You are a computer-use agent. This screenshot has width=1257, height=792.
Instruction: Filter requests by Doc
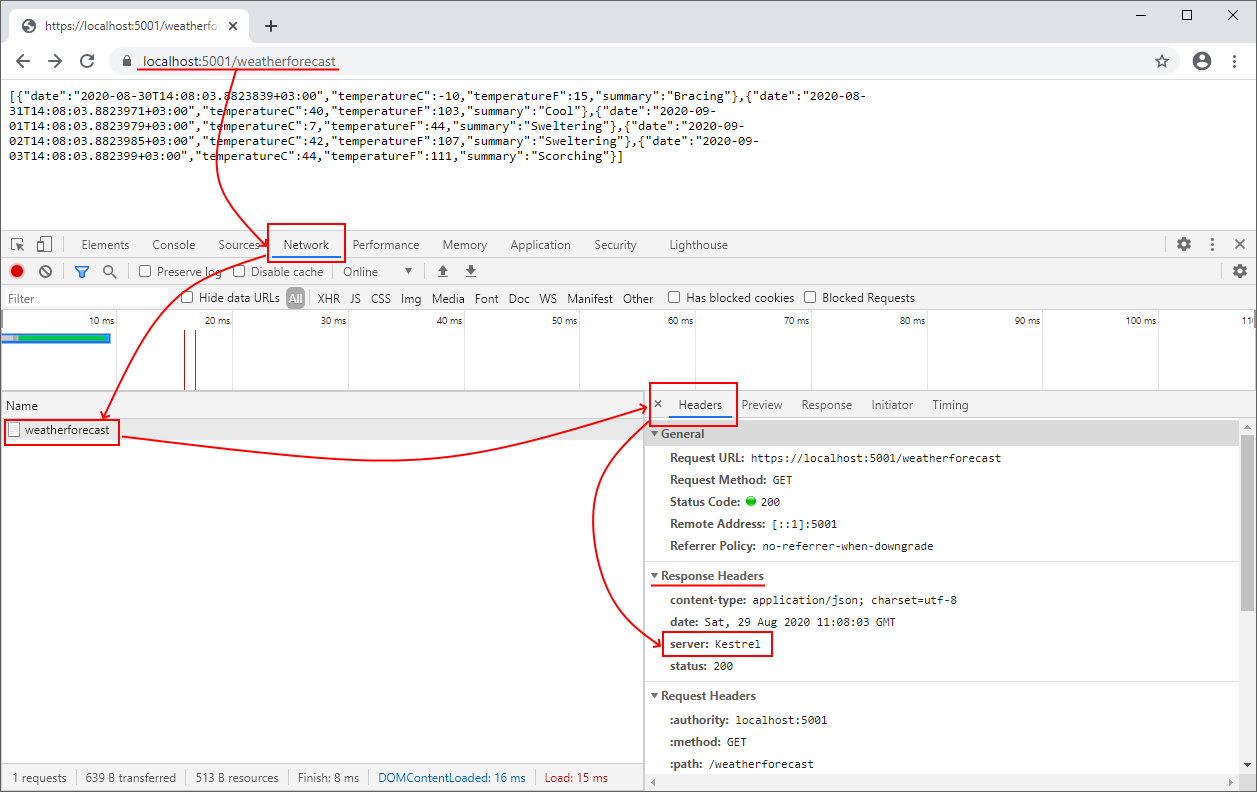tap(519, 298)
